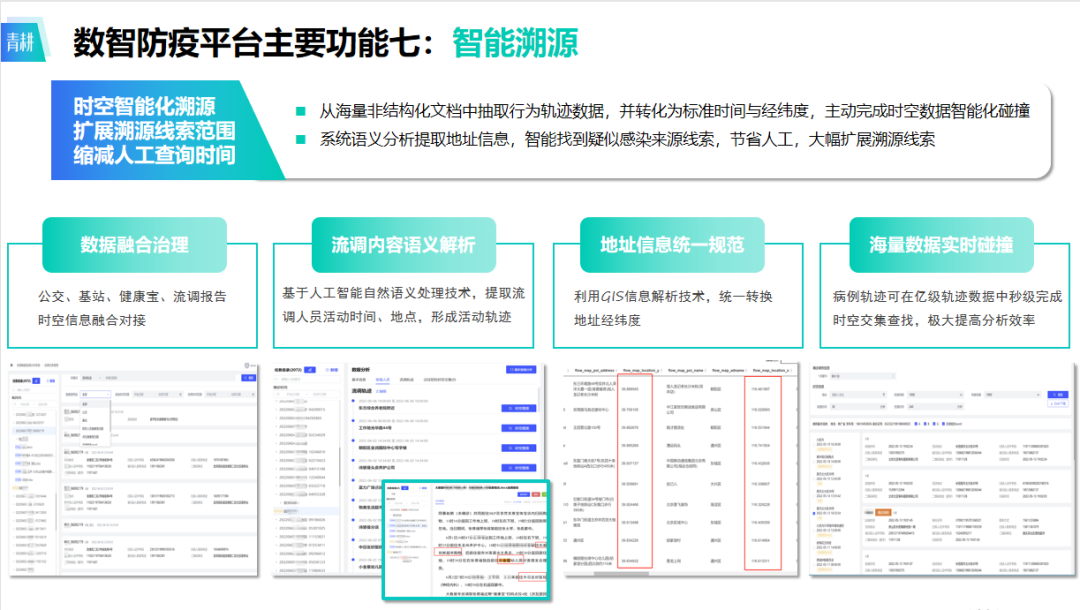Click the sort arrows on flow_map_poi_name column

coord(706,370)
